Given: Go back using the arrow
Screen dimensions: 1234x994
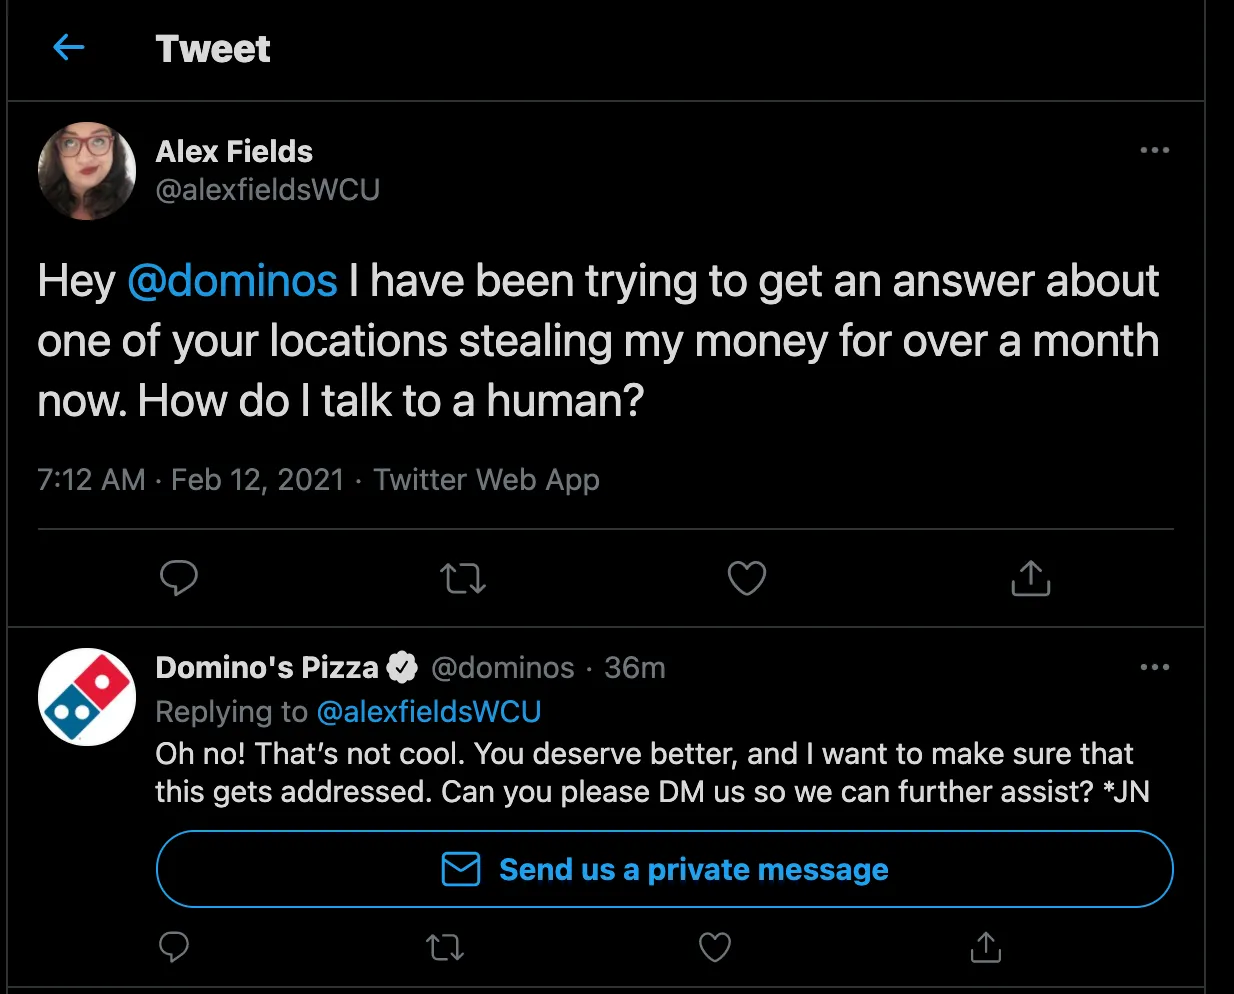Looking at the screenshot, I should click(68, 47).
